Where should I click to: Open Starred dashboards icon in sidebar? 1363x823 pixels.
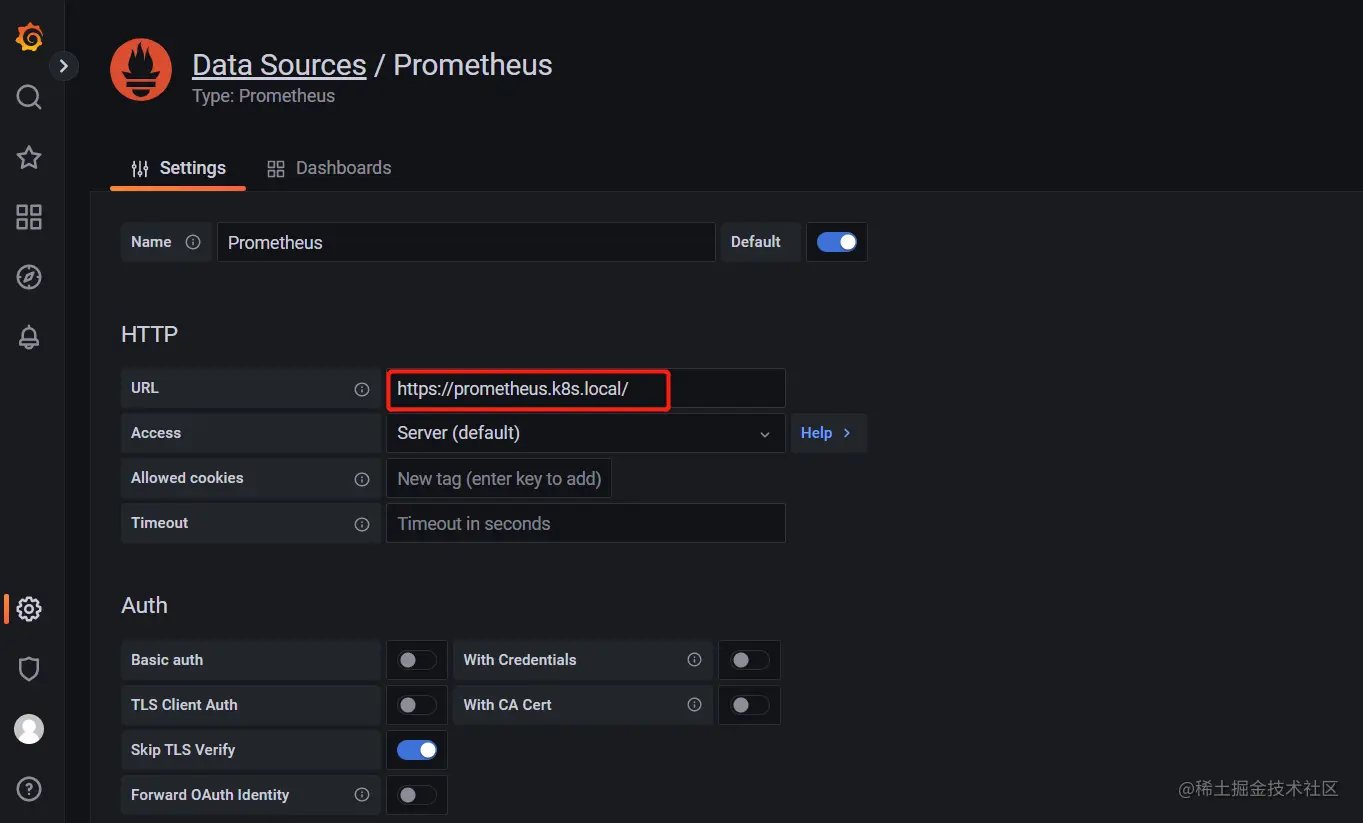click(x=29, y=157)
